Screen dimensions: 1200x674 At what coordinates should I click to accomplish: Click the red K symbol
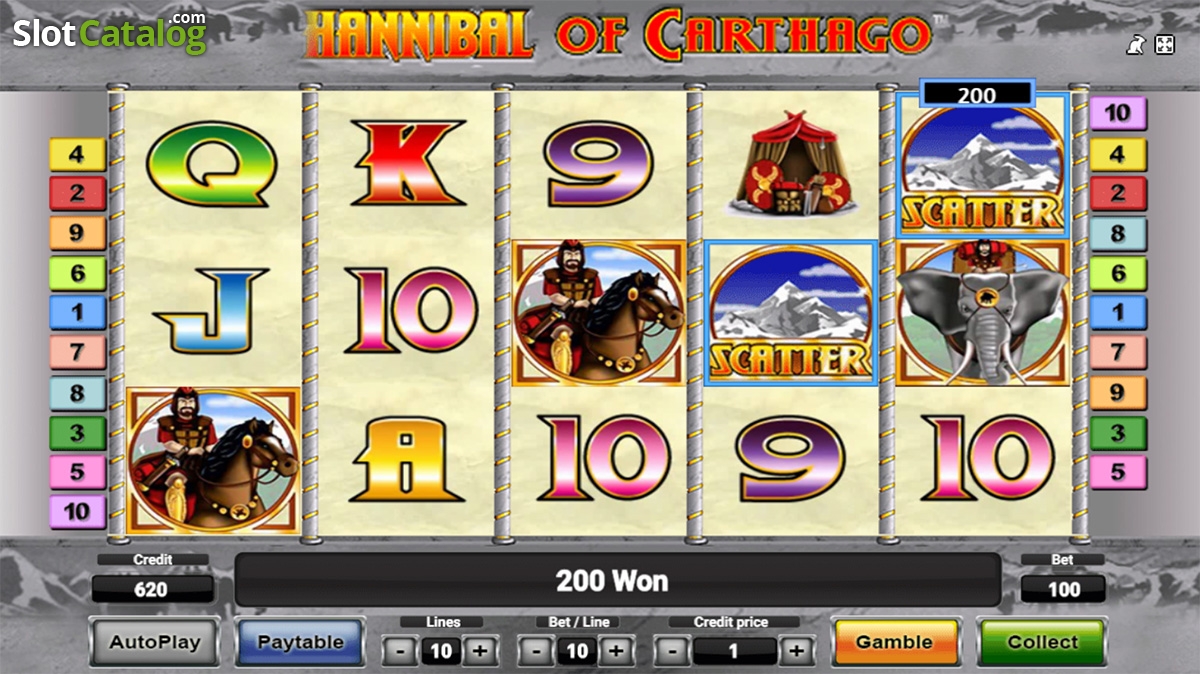405,163
